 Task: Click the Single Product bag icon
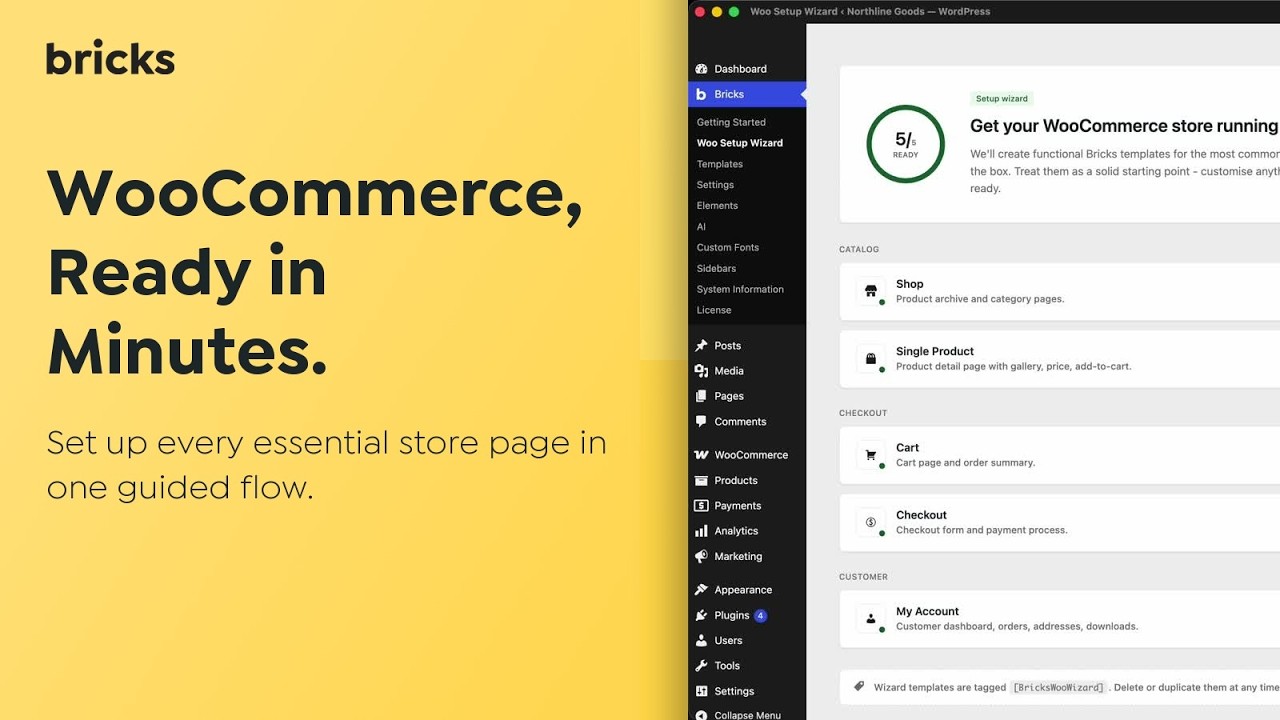pos(871,359)
